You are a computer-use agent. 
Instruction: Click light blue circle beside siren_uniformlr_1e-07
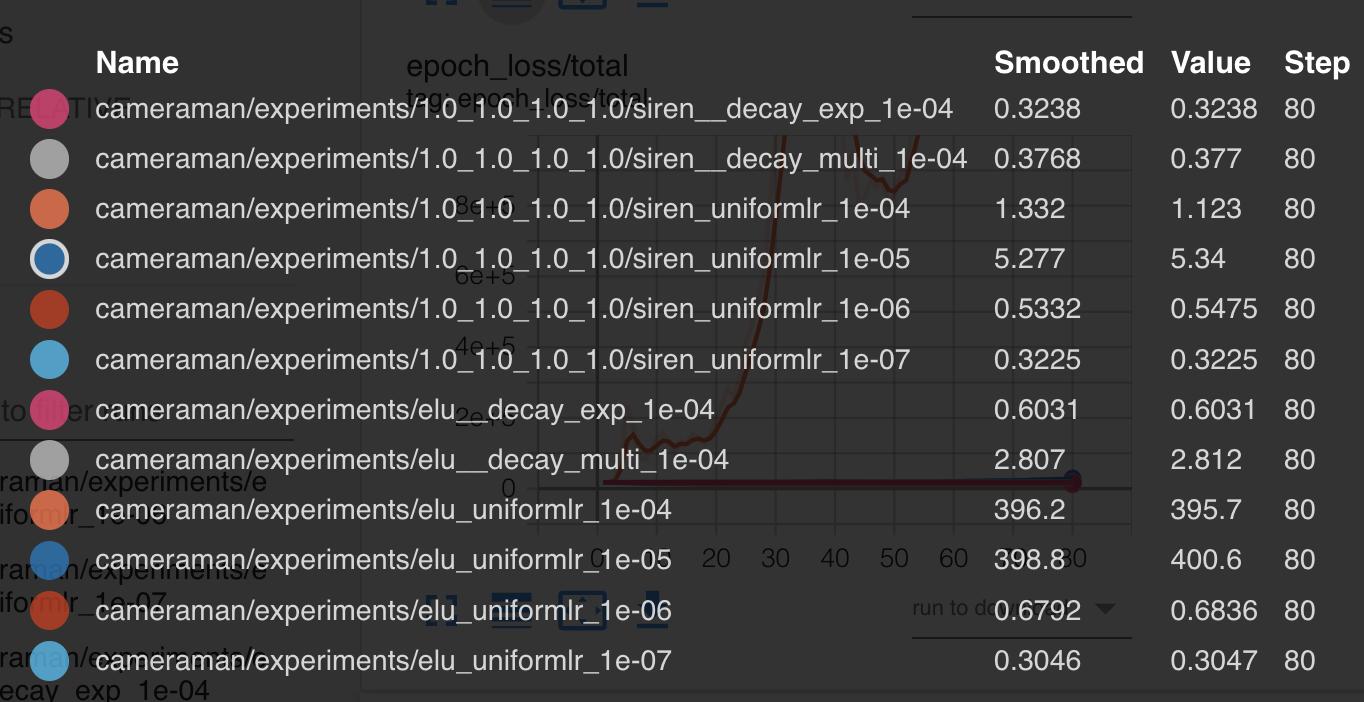[50, 359]
